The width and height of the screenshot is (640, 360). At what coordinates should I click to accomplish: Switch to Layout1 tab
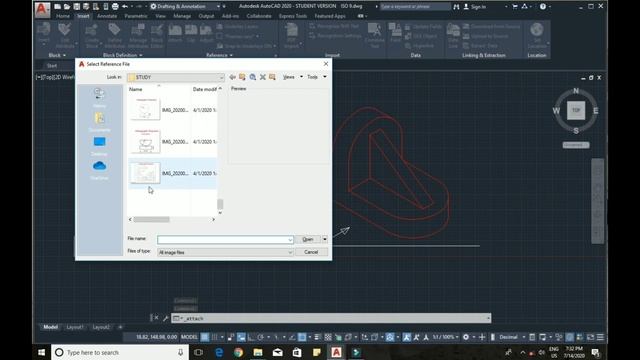coord(75,327)
